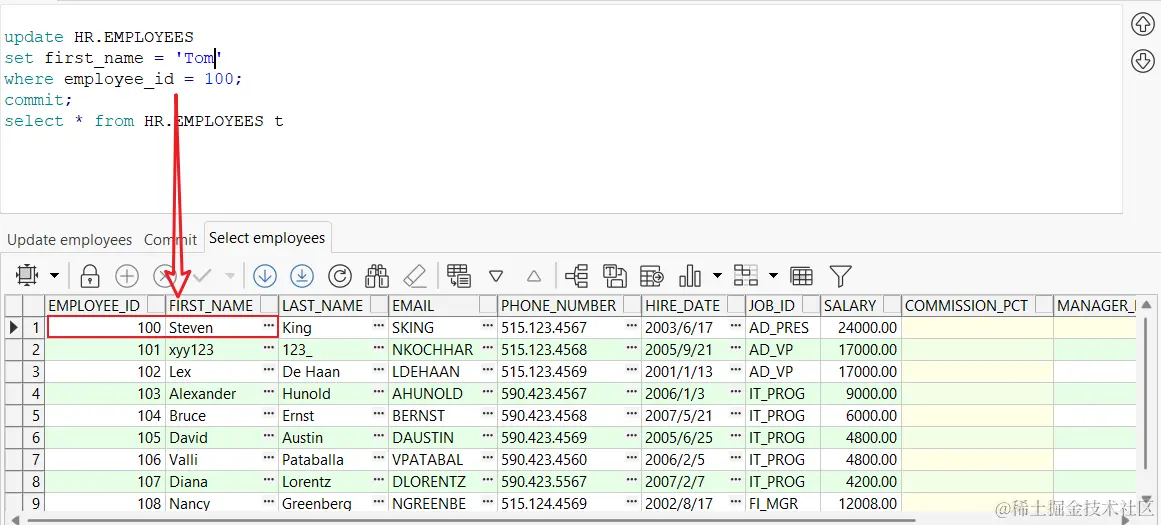Select row 1 via its row indicator

coord(13,327)
